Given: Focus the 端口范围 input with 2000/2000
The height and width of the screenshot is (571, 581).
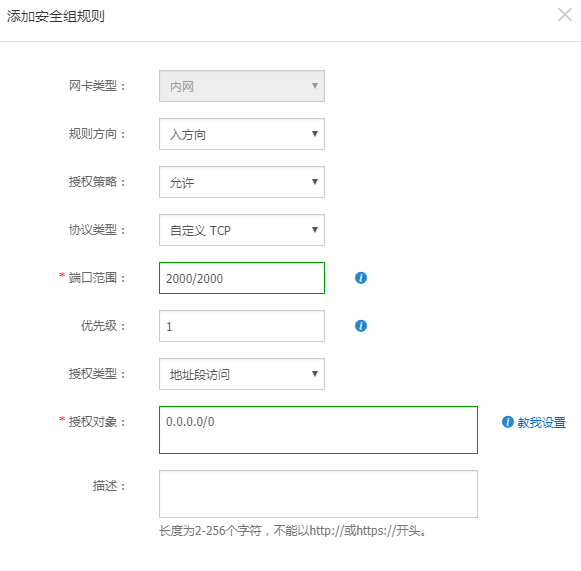Looking at the screenshot, I should coord(242,278).
